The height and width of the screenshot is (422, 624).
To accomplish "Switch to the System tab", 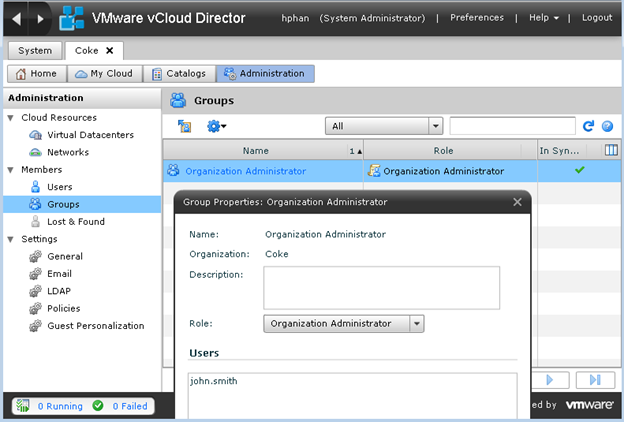I will [x=35, y=50].
